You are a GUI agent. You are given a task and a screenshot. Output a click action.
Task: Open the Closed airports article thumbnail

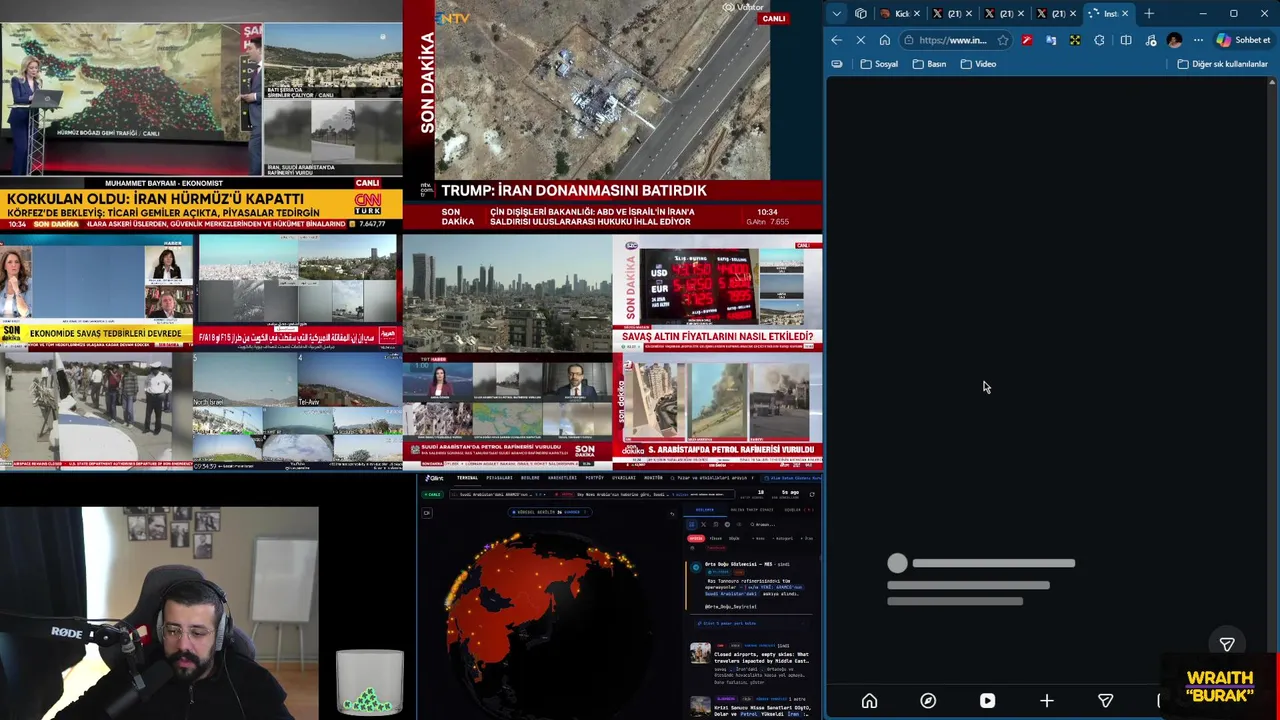(x=700, y=653)
